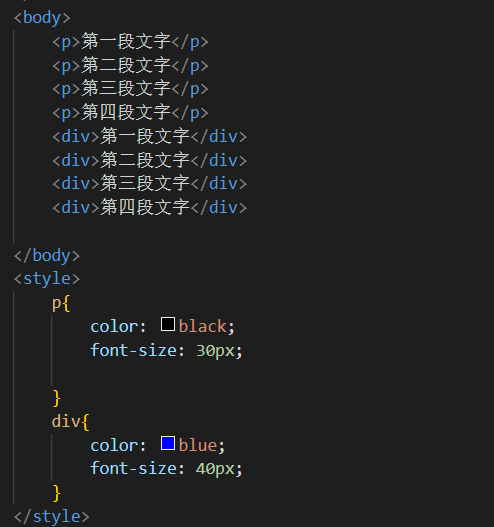Place cursor in 第三段文字 paragraph line
The height and width of the screenshot is (527, 494).
coord(130,89)
